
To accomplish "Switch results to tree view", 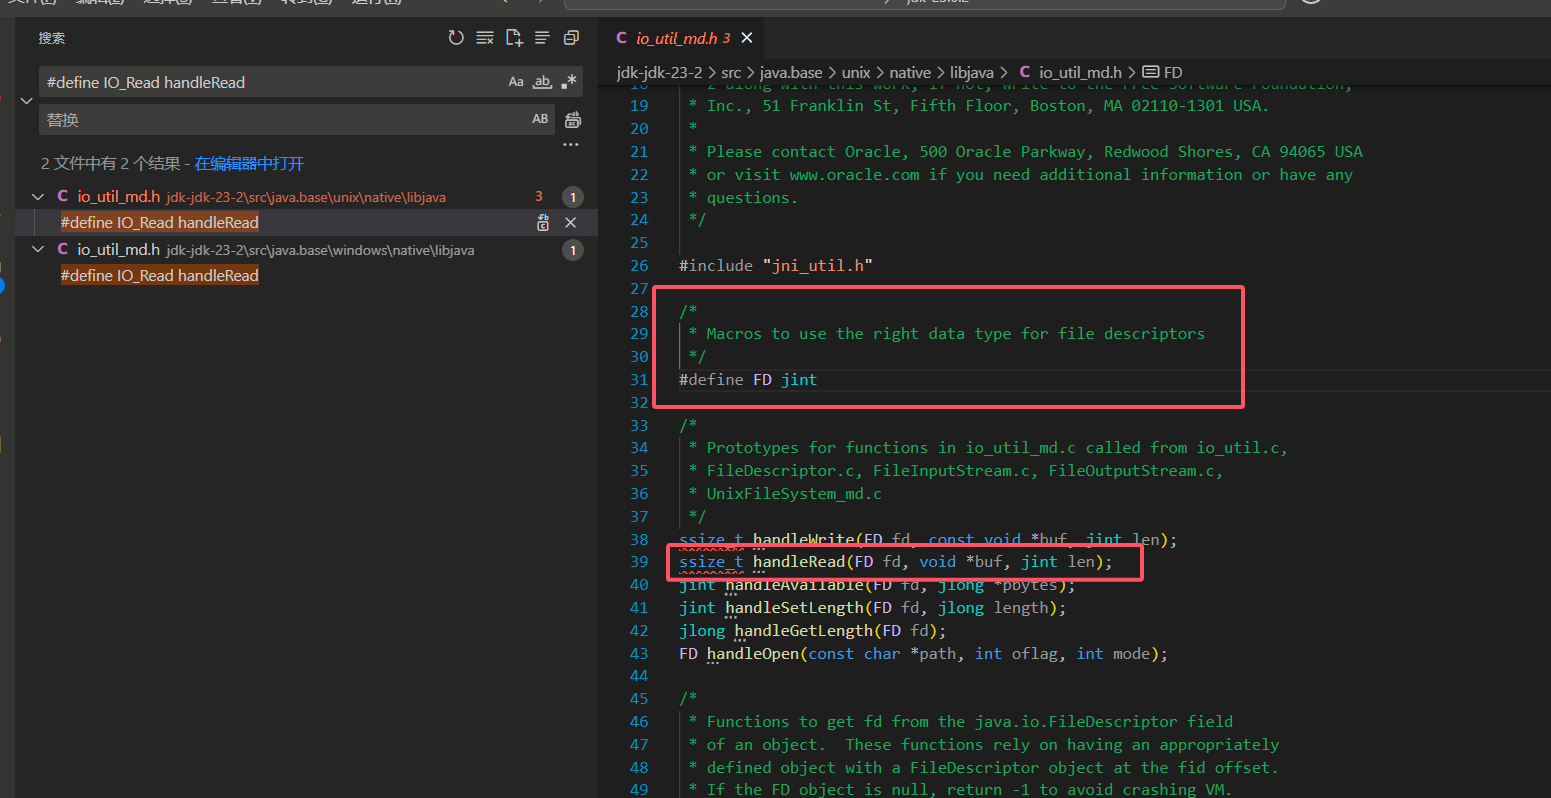I will pos(542,38).
